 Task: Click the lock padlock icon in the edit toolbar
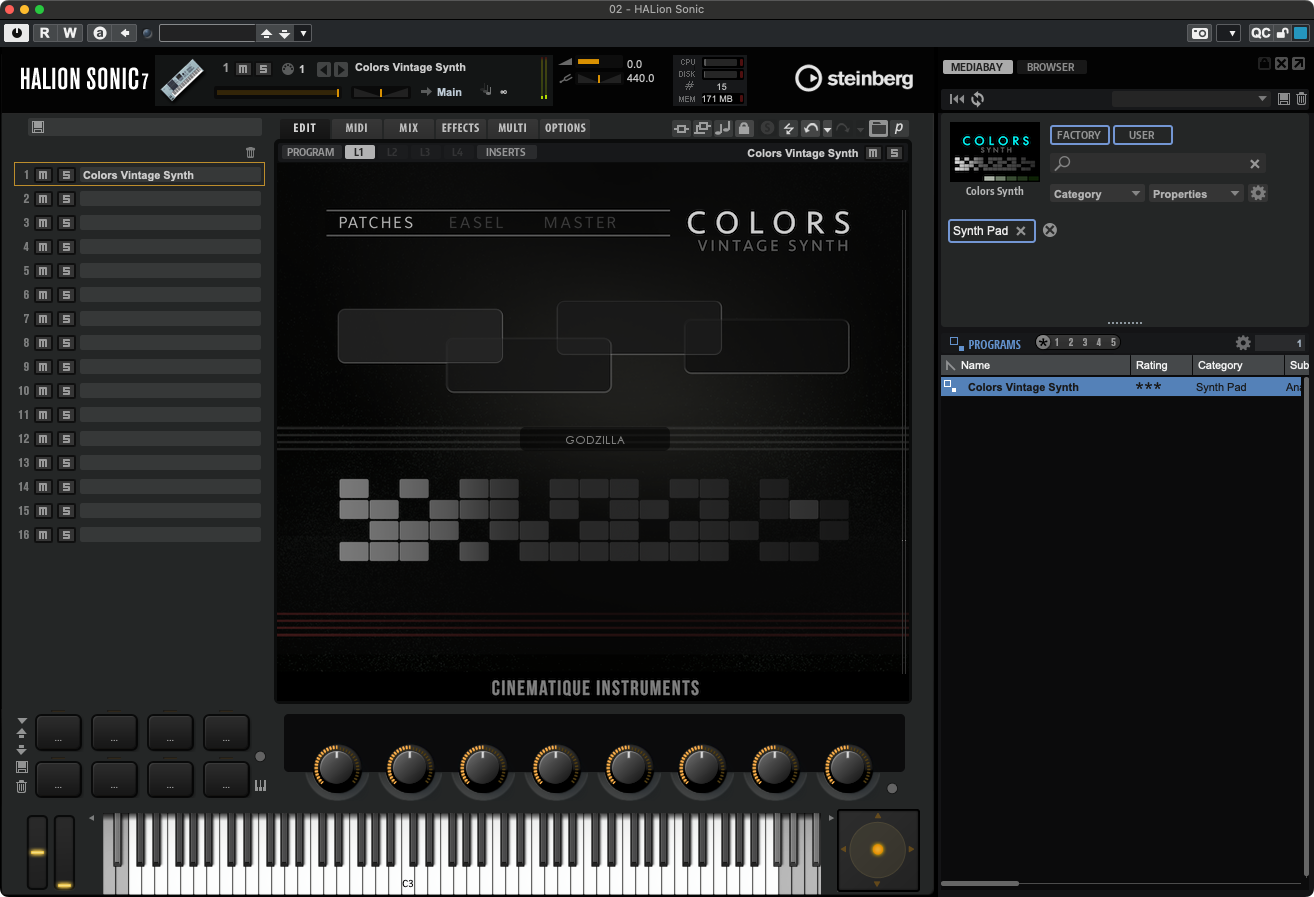743,128
